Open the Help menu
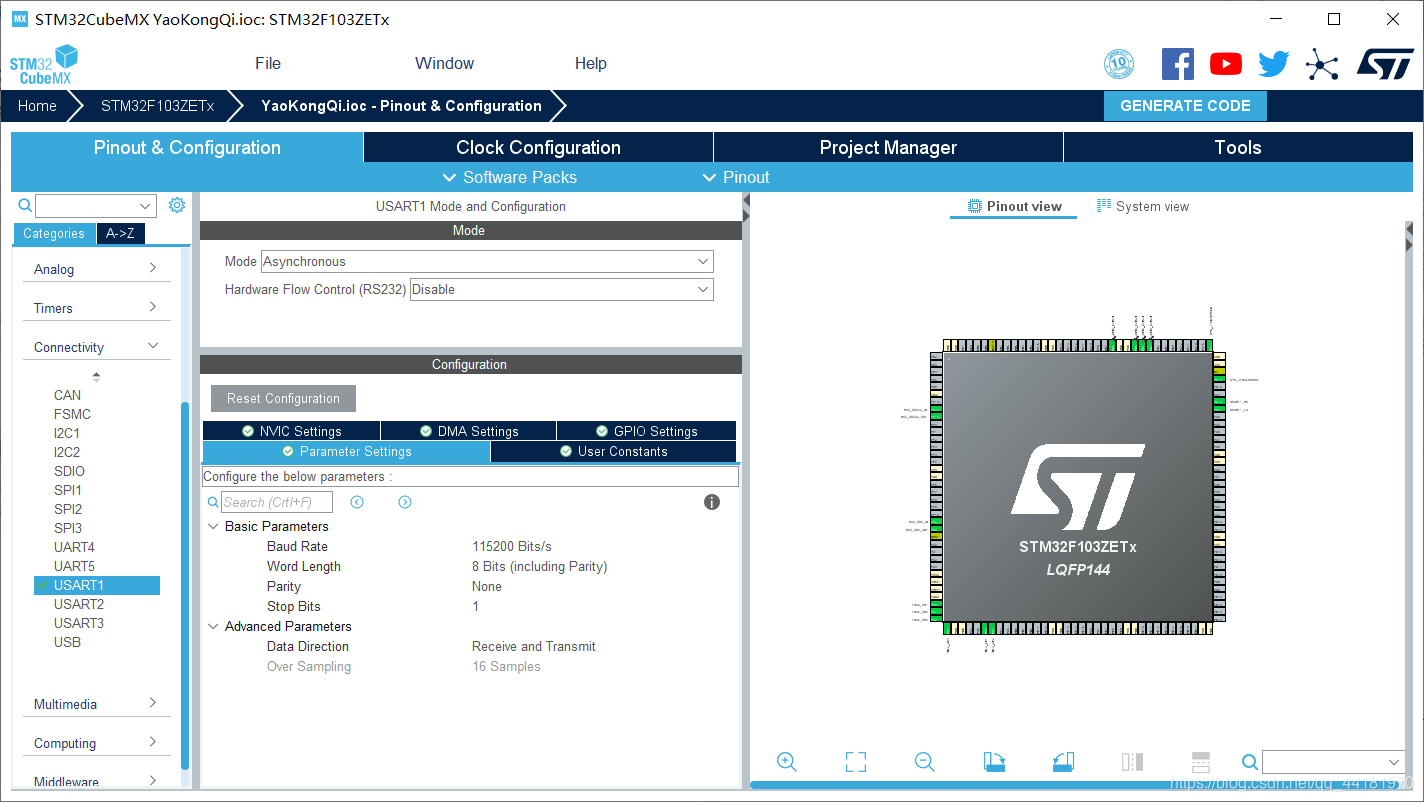Screen dimensions: 1424x802 (x=591, y=63)
